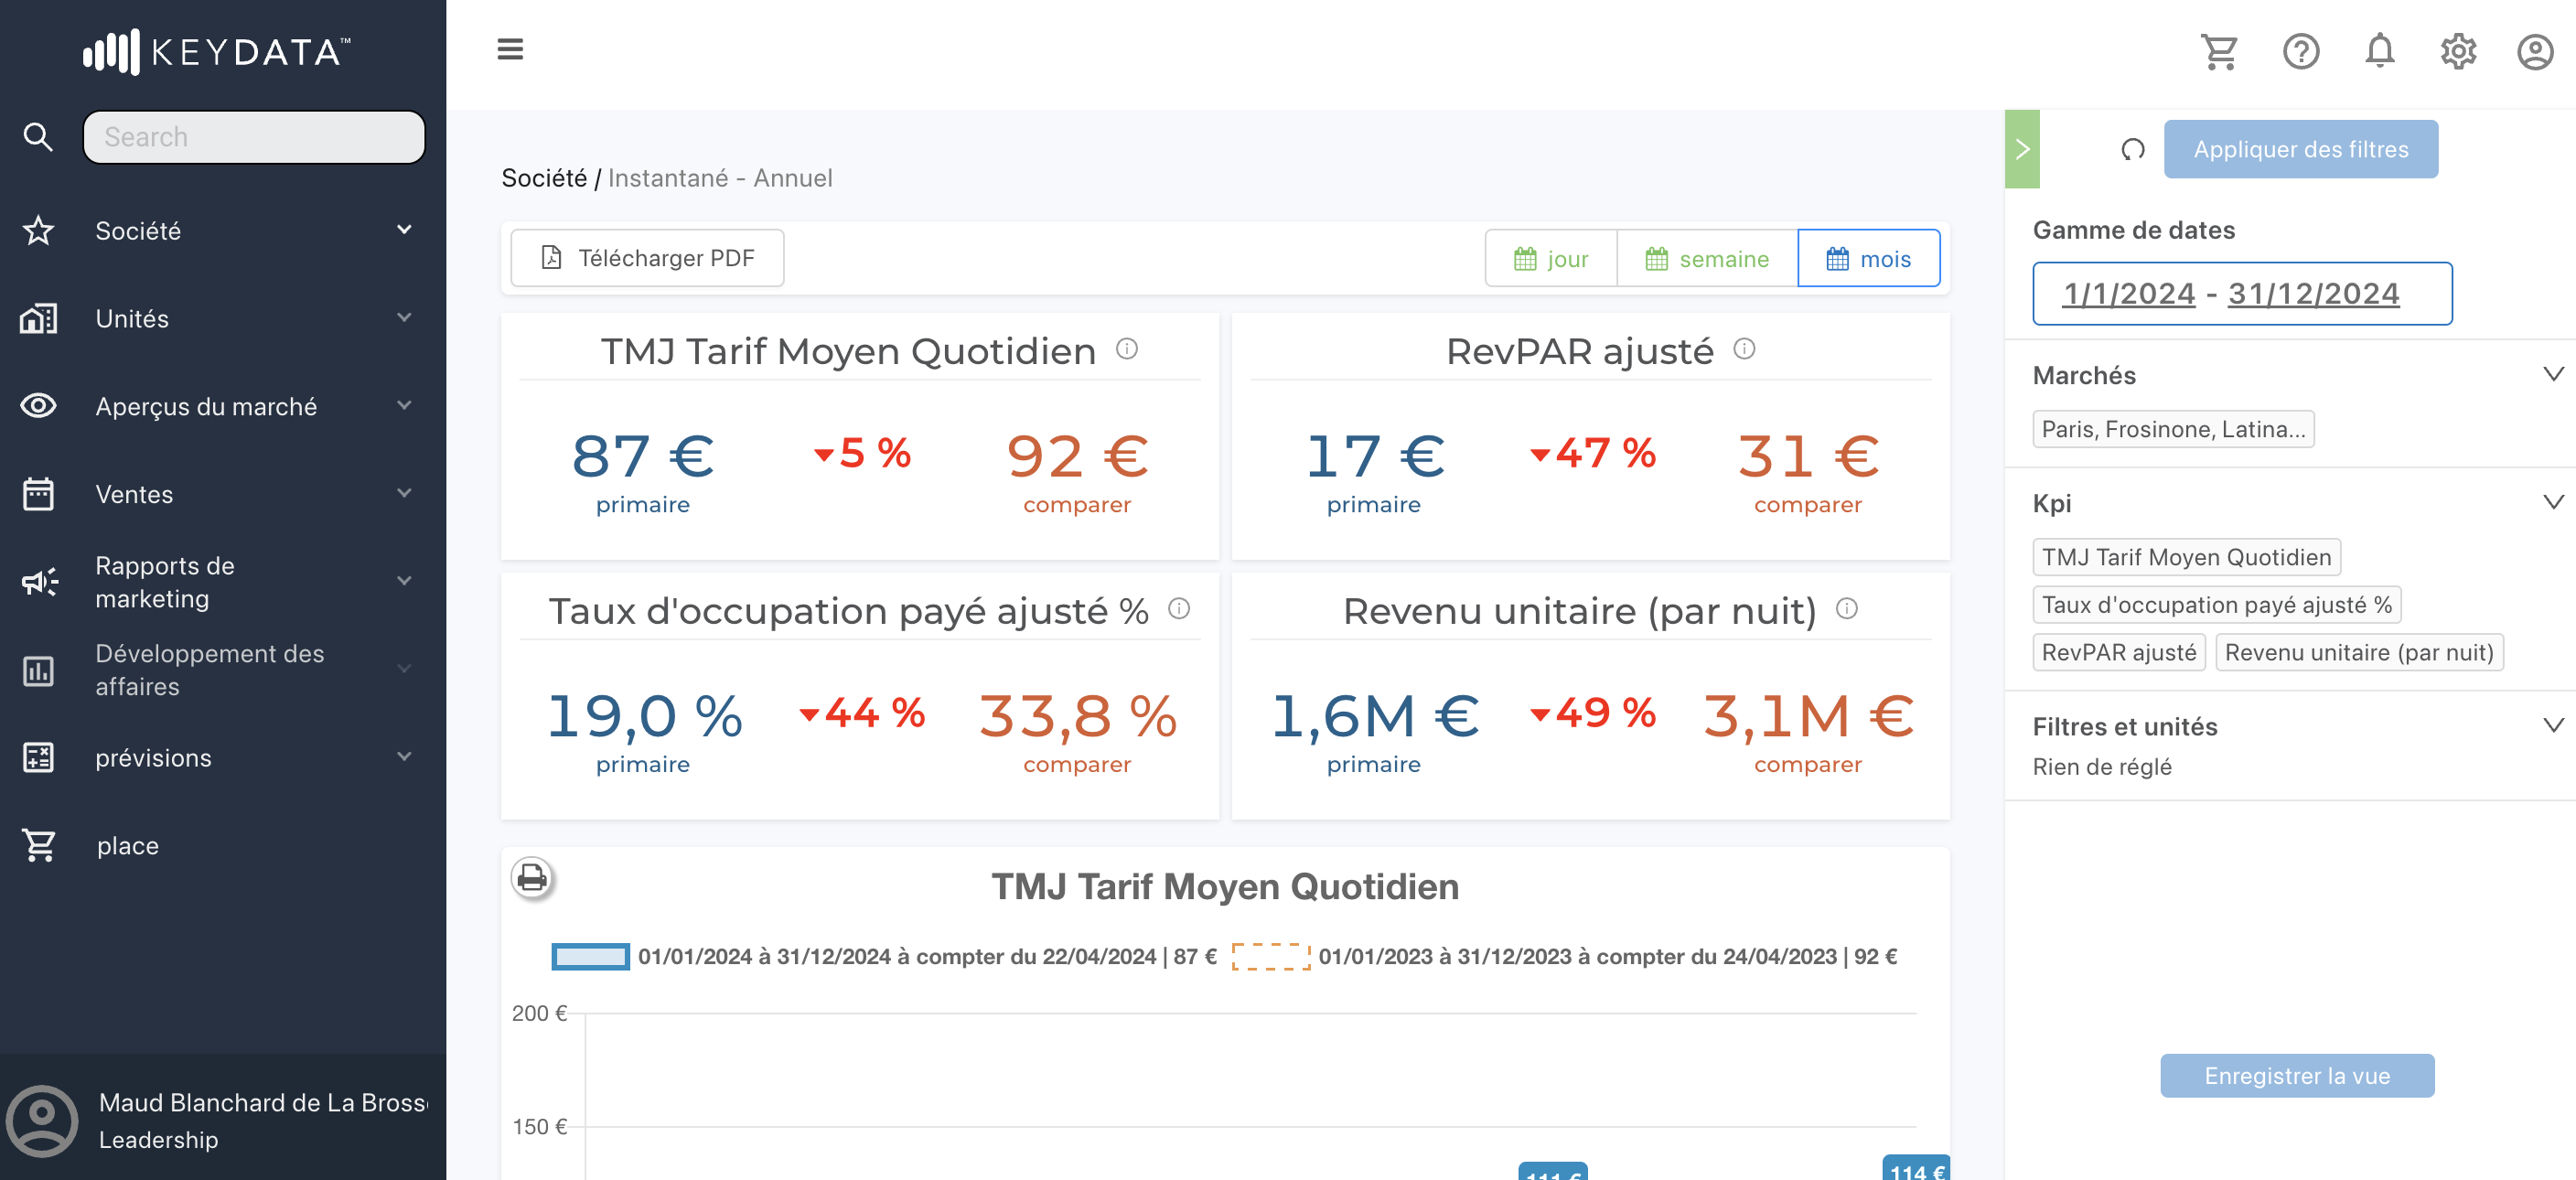The image size is (2576, 1180).
Task: Open the user account icon in top bar
Action: (x=2535, y=51)
